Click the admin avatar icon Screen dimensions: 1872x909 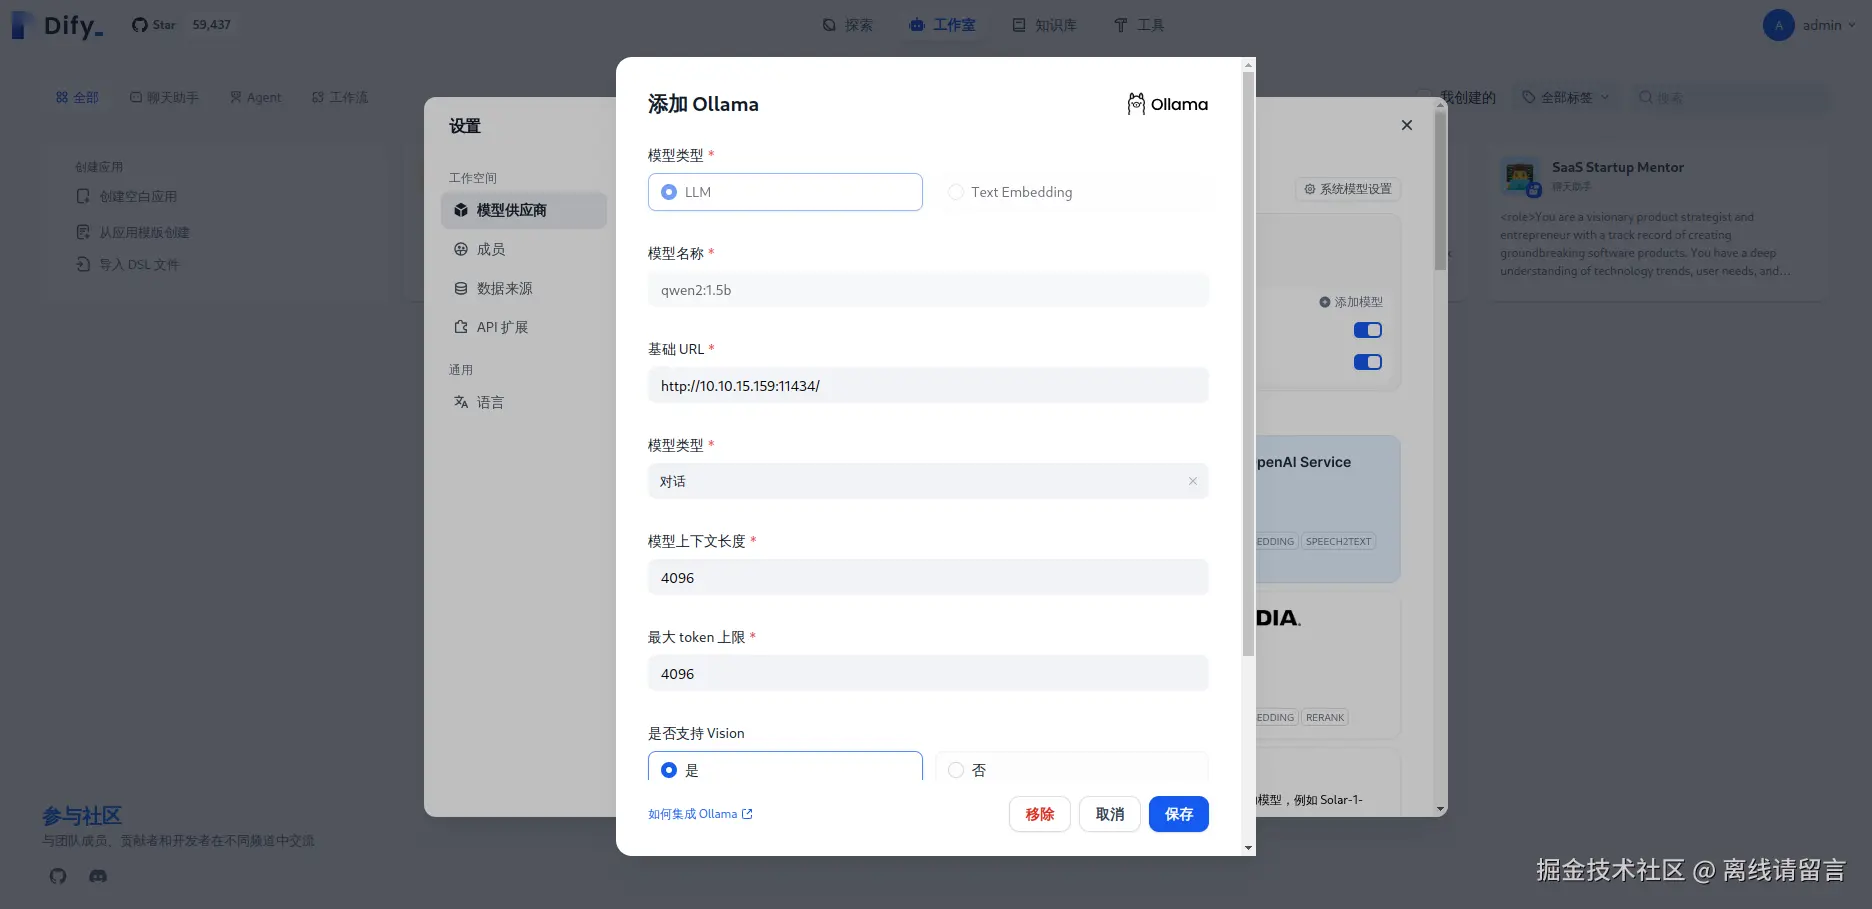tap(1779, 25)
